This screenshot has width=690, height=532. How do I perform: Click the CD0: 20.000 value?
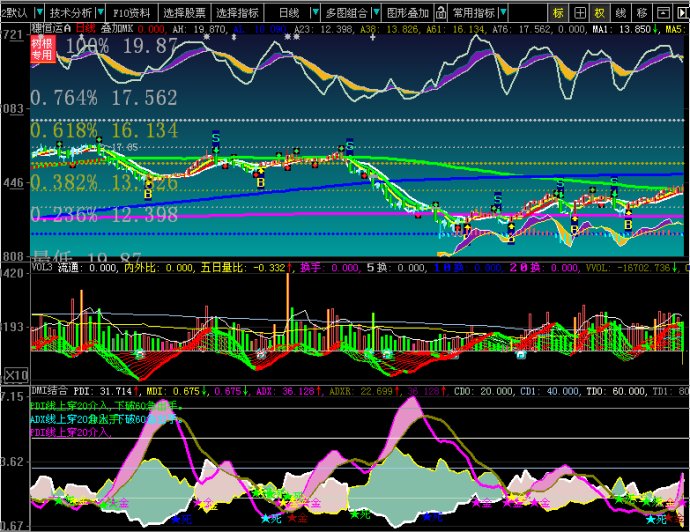484,391
